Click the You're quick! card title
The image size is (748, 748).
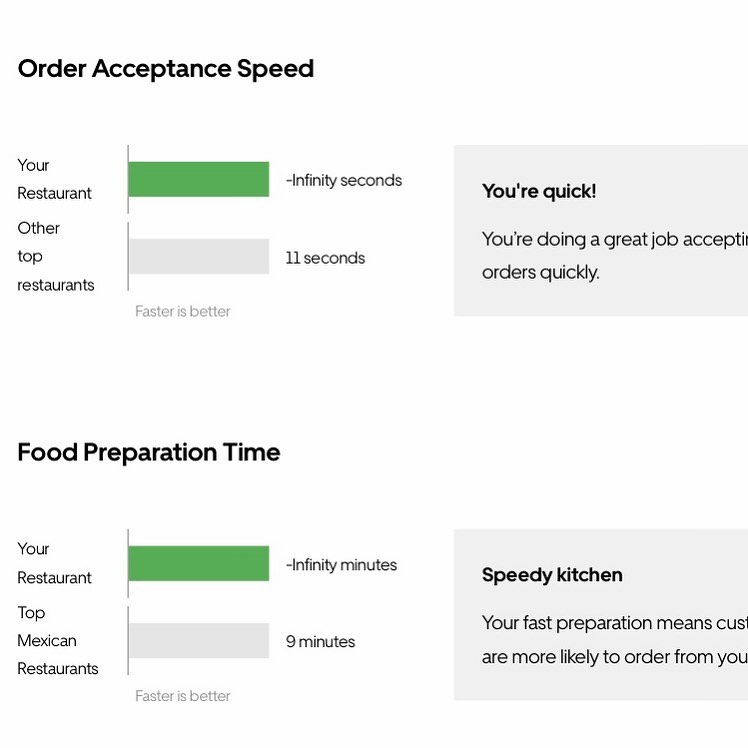tap(539, 191)
